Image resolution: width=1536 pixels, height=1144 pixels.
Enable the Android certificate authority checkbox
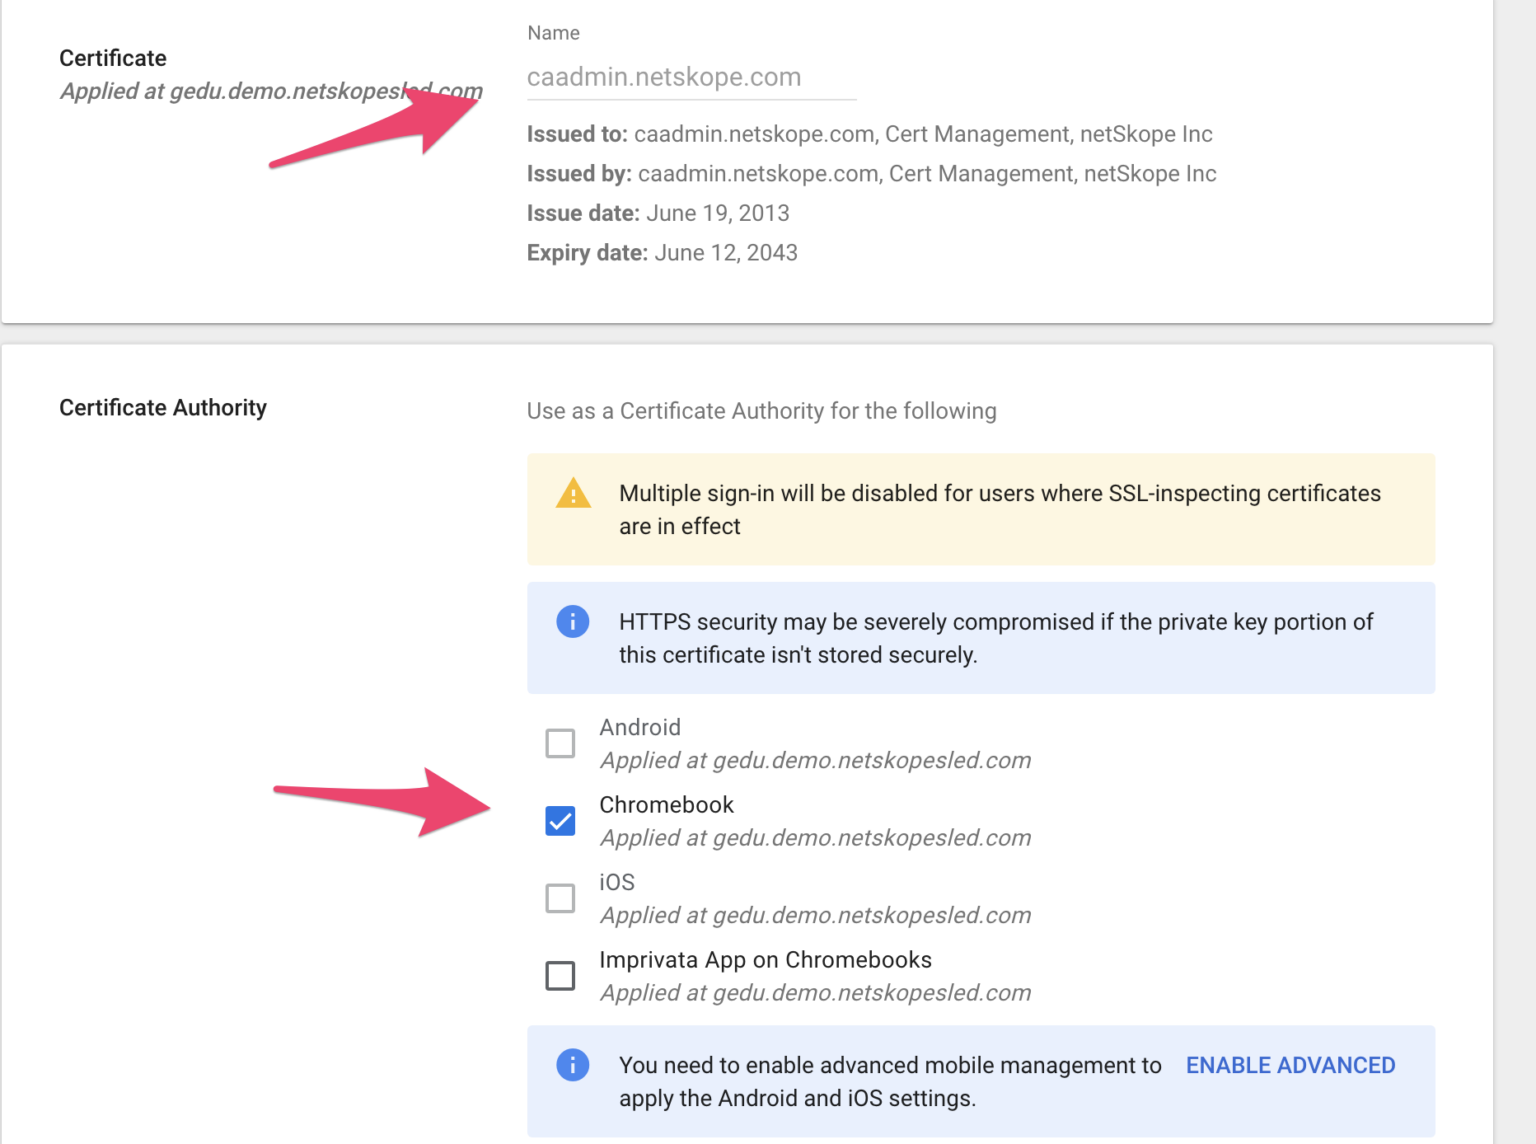(x=561, y=743)
